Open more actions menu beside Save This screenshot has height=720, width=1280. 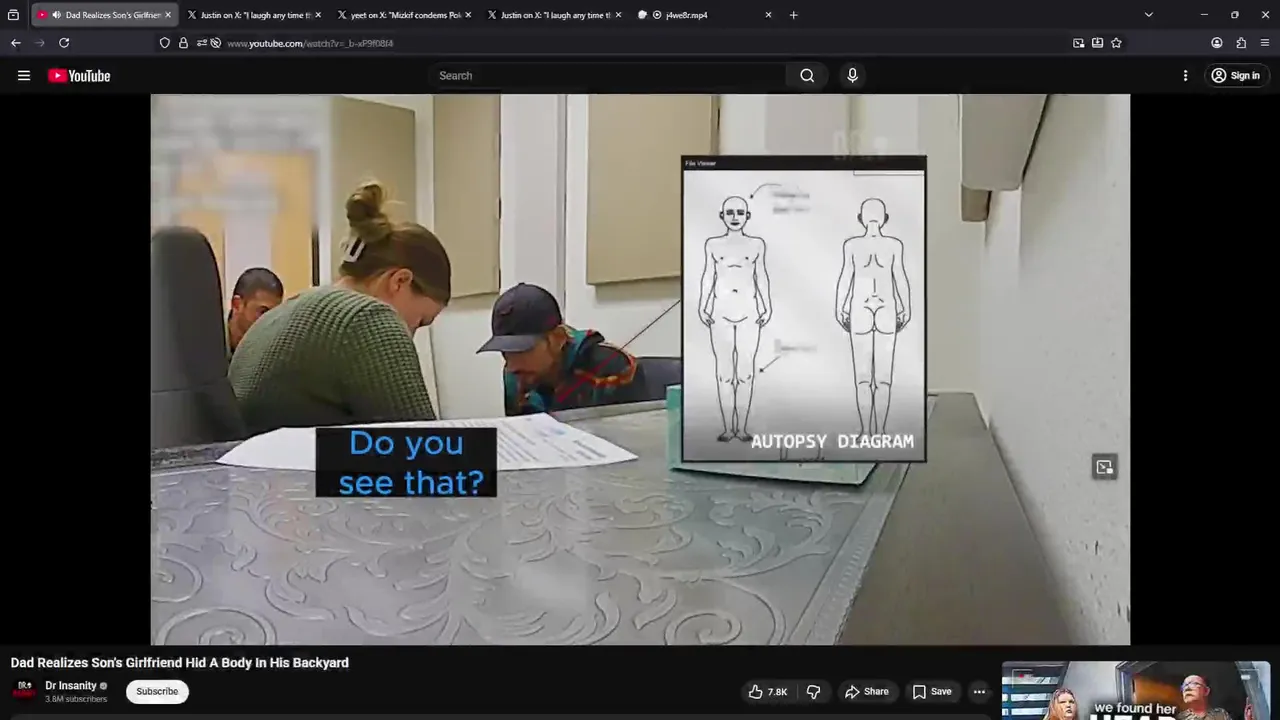pyautogui.click(x=979, y=692)
